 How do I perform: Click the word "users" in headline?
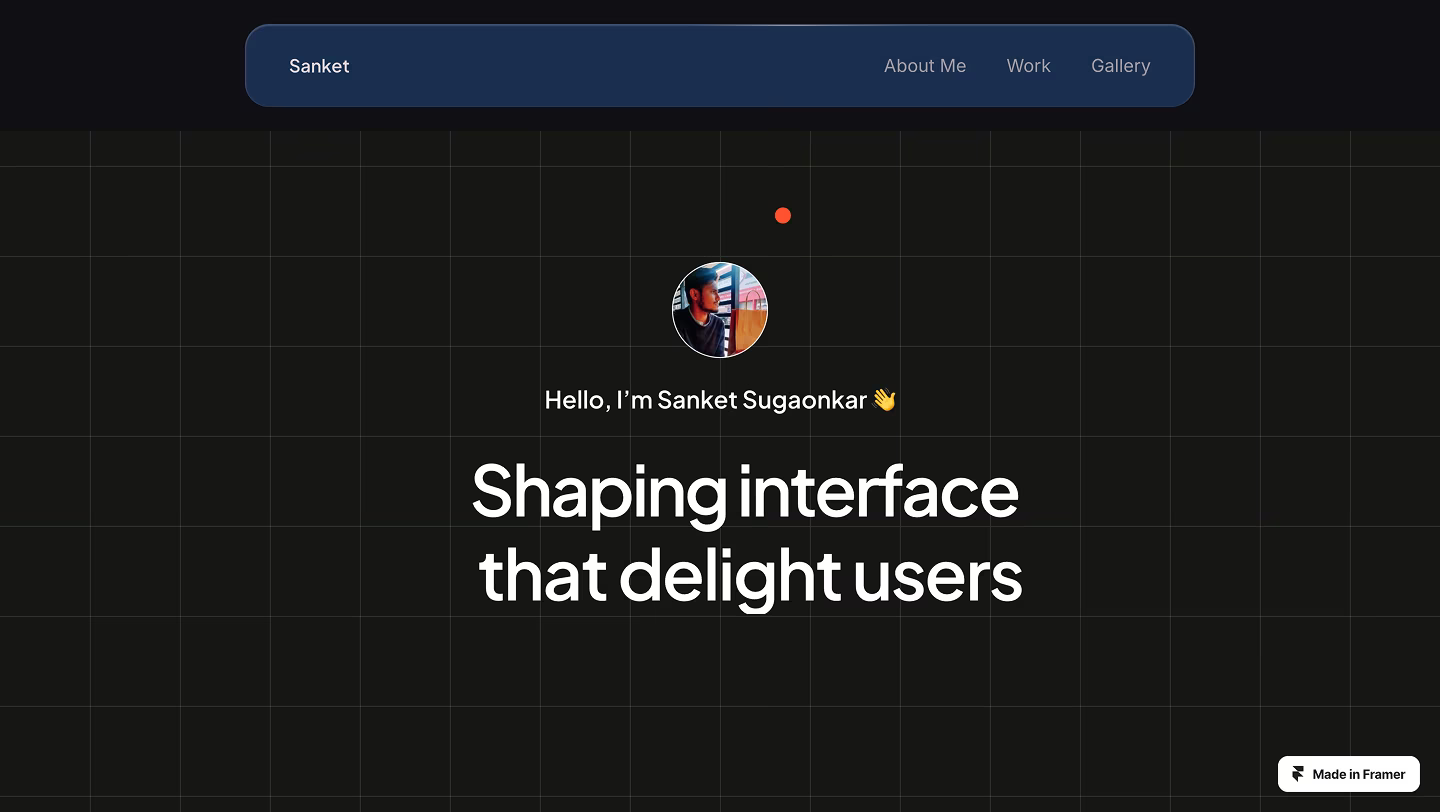(x=937, y=576)
